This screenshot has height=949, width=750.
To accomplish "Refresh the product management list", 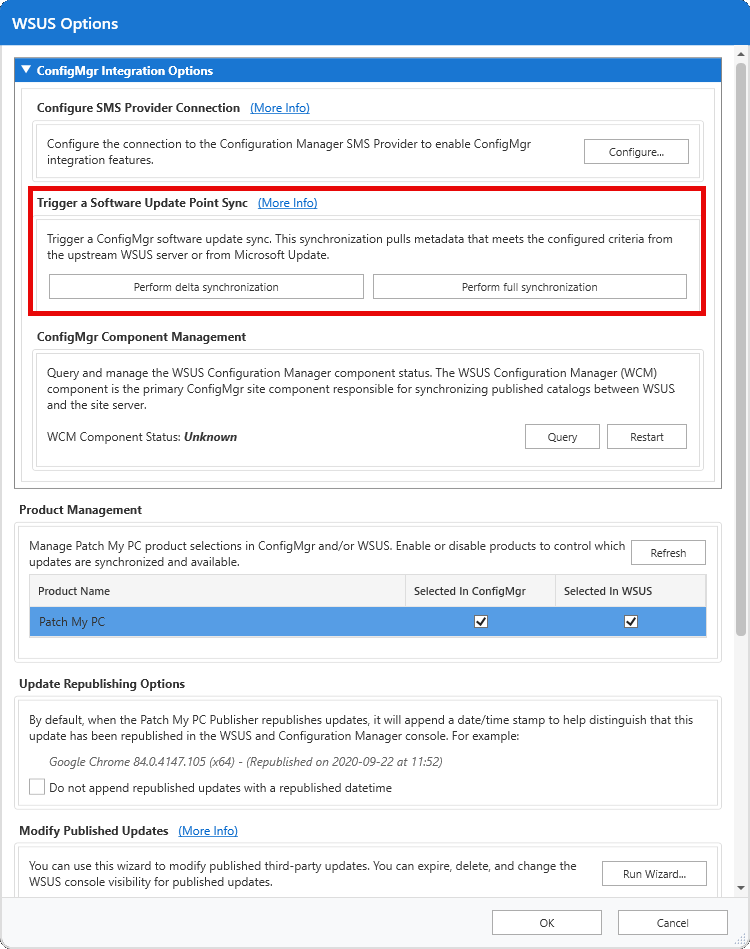I will pyautogui.click(x=667, y=553).
